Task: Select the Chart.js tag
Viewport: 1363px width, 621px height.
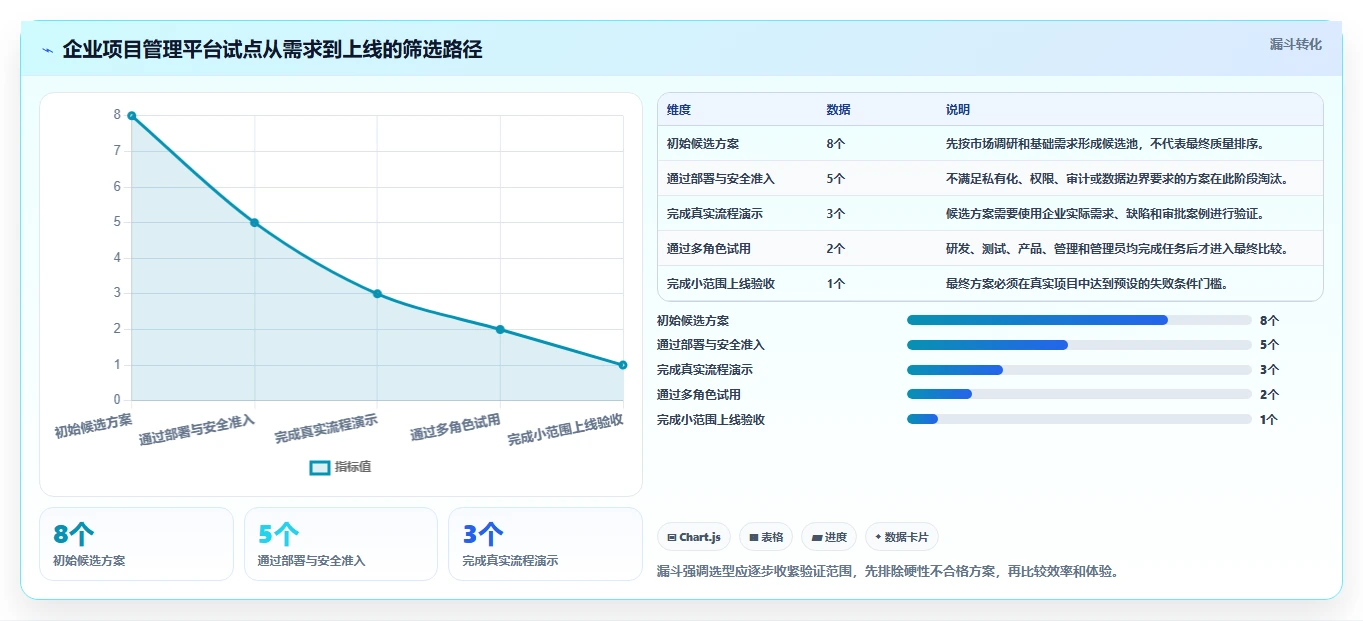Action: (x=694, y=537)
